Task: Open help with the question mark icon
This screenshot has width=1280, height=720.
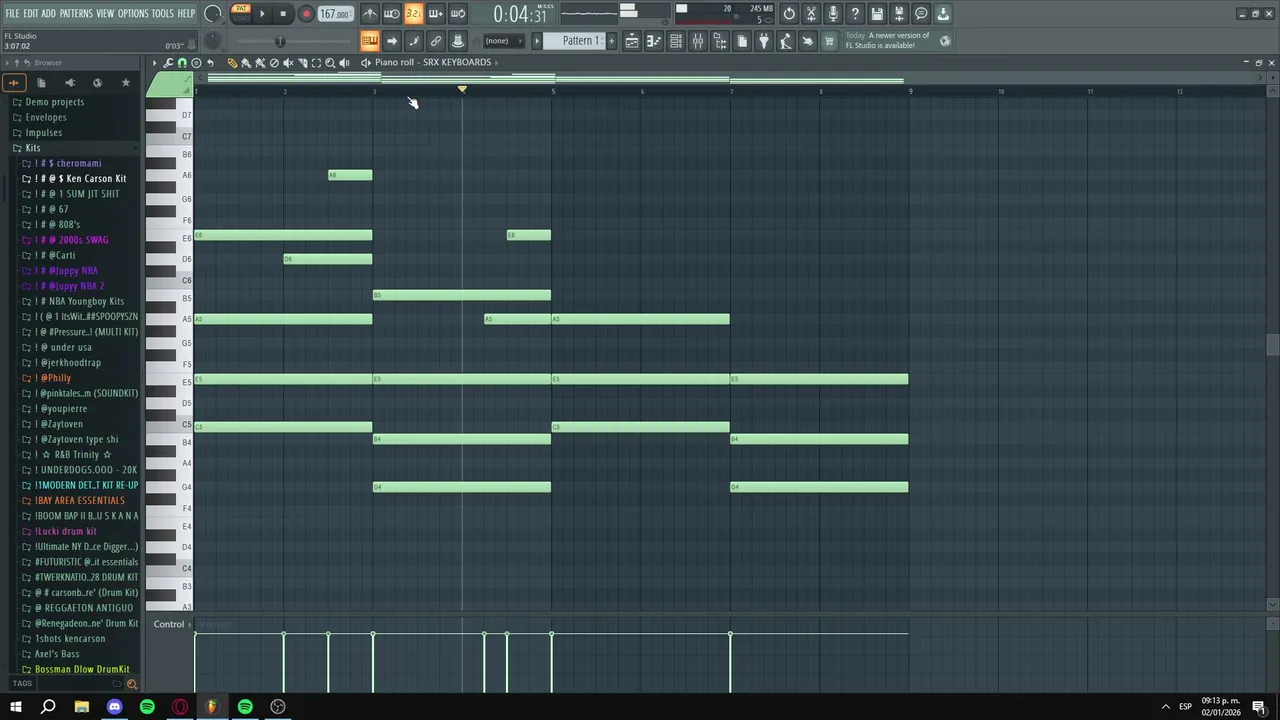Action: point(855,14)
